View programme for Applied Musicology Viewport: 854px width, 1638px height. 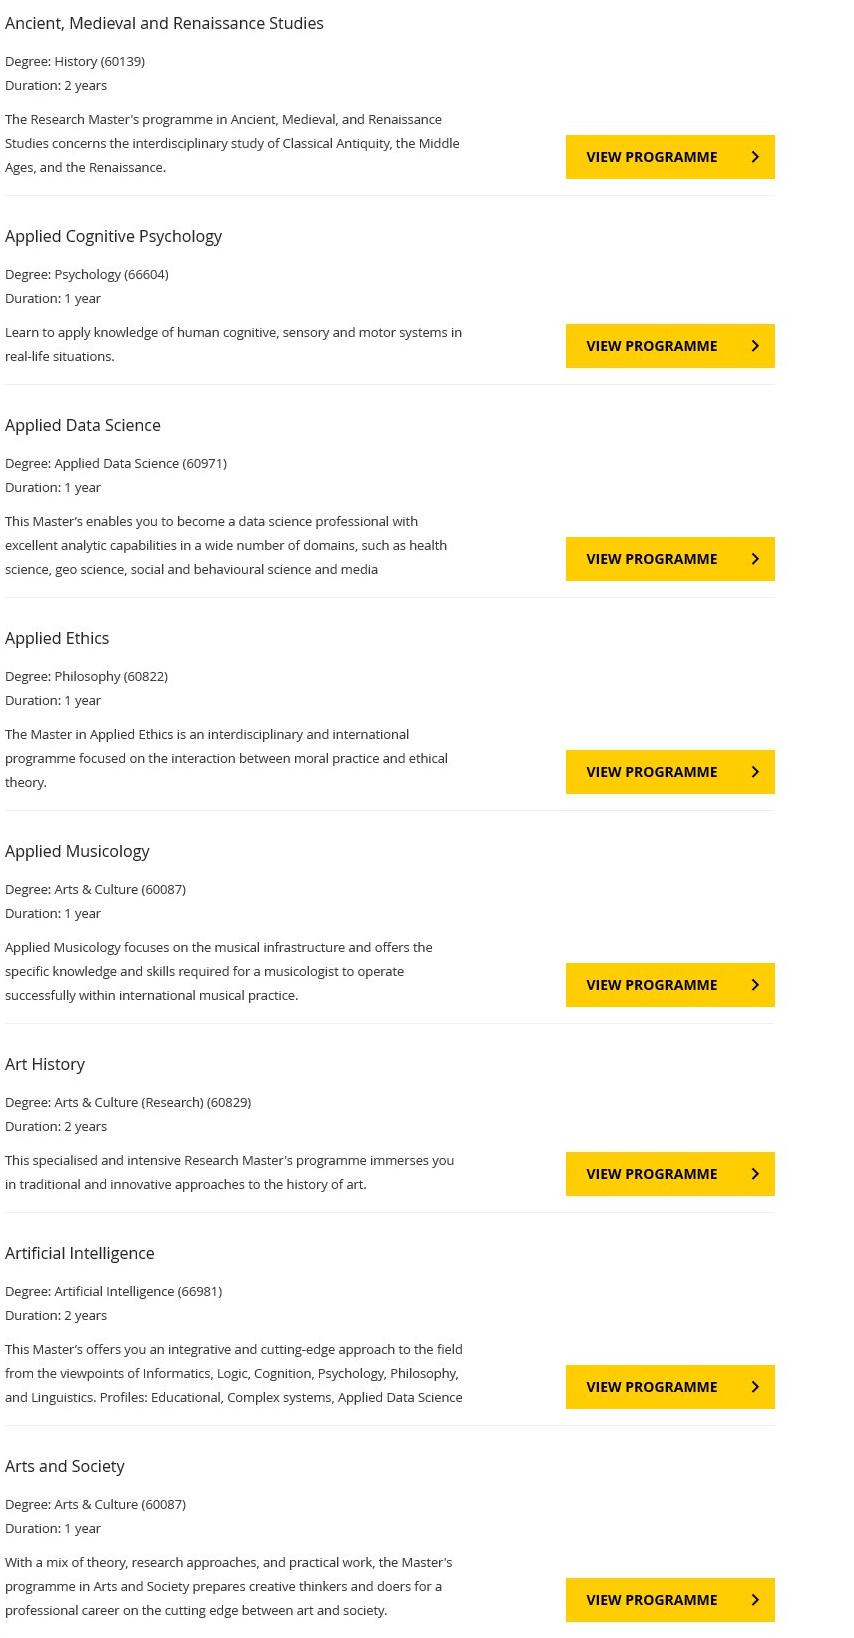pos(670,985)
